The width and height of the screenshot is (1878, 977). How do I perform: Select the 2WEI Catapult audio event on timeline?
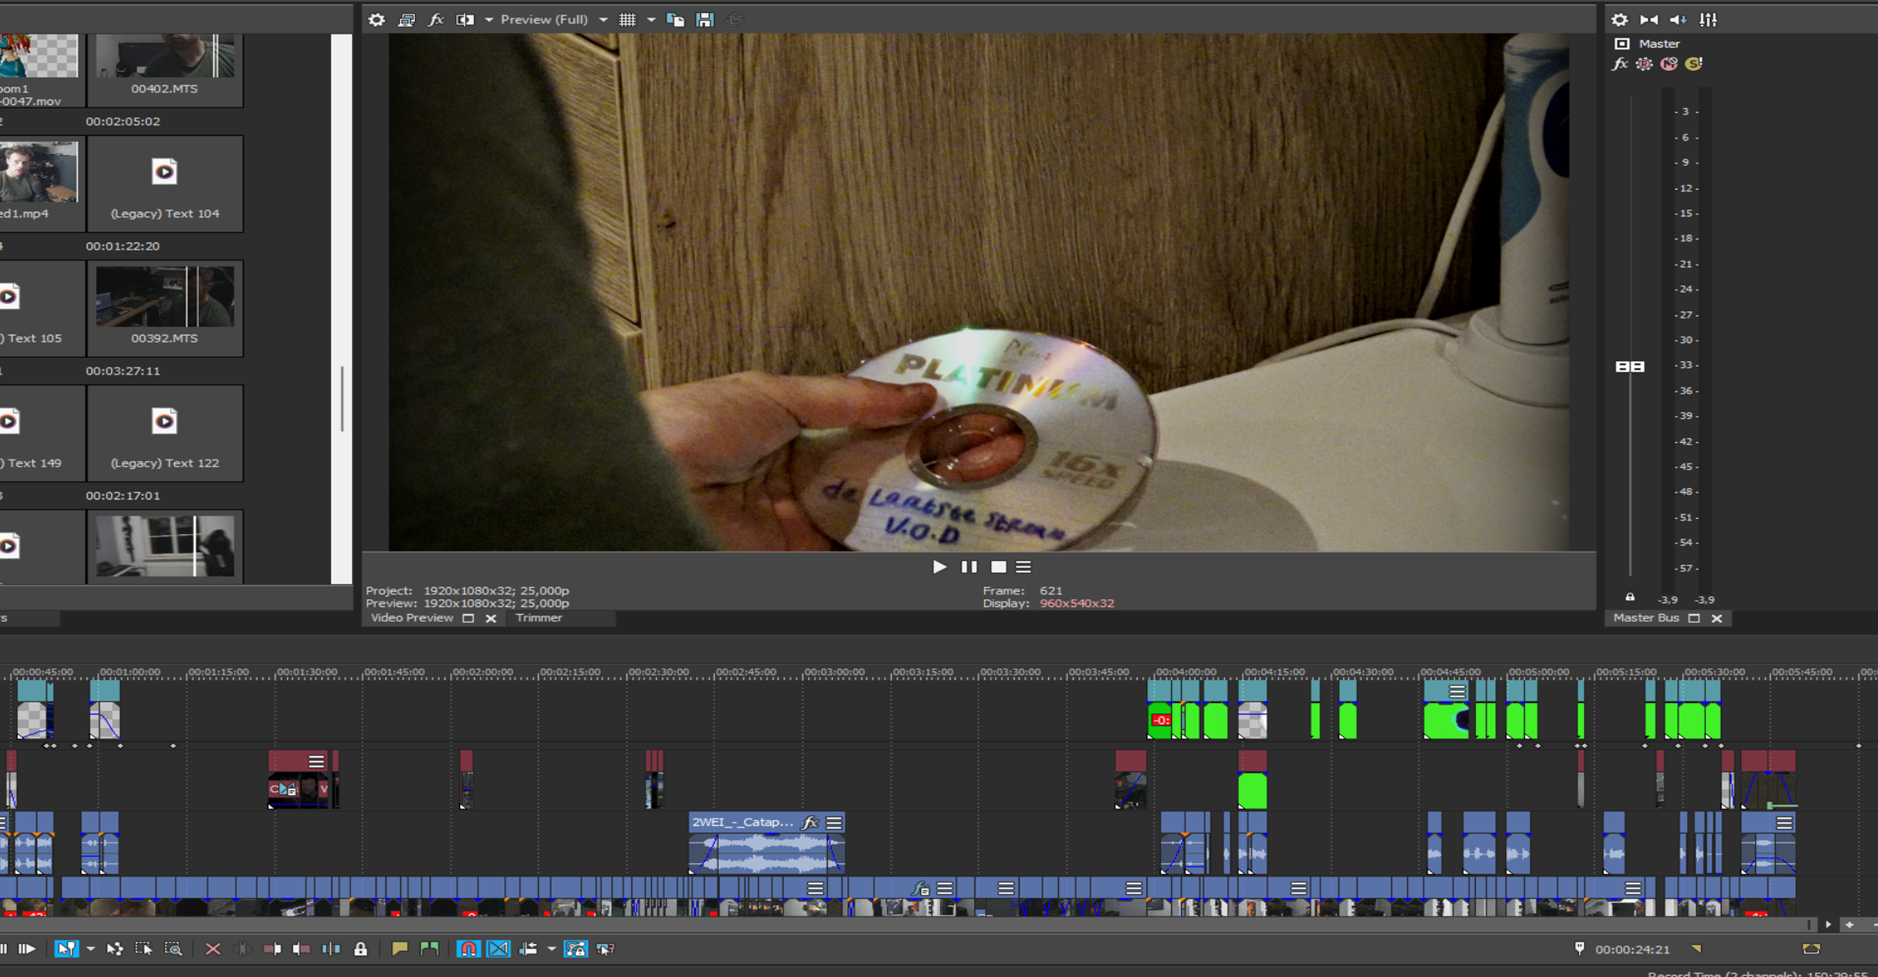[x=767, y=844]
